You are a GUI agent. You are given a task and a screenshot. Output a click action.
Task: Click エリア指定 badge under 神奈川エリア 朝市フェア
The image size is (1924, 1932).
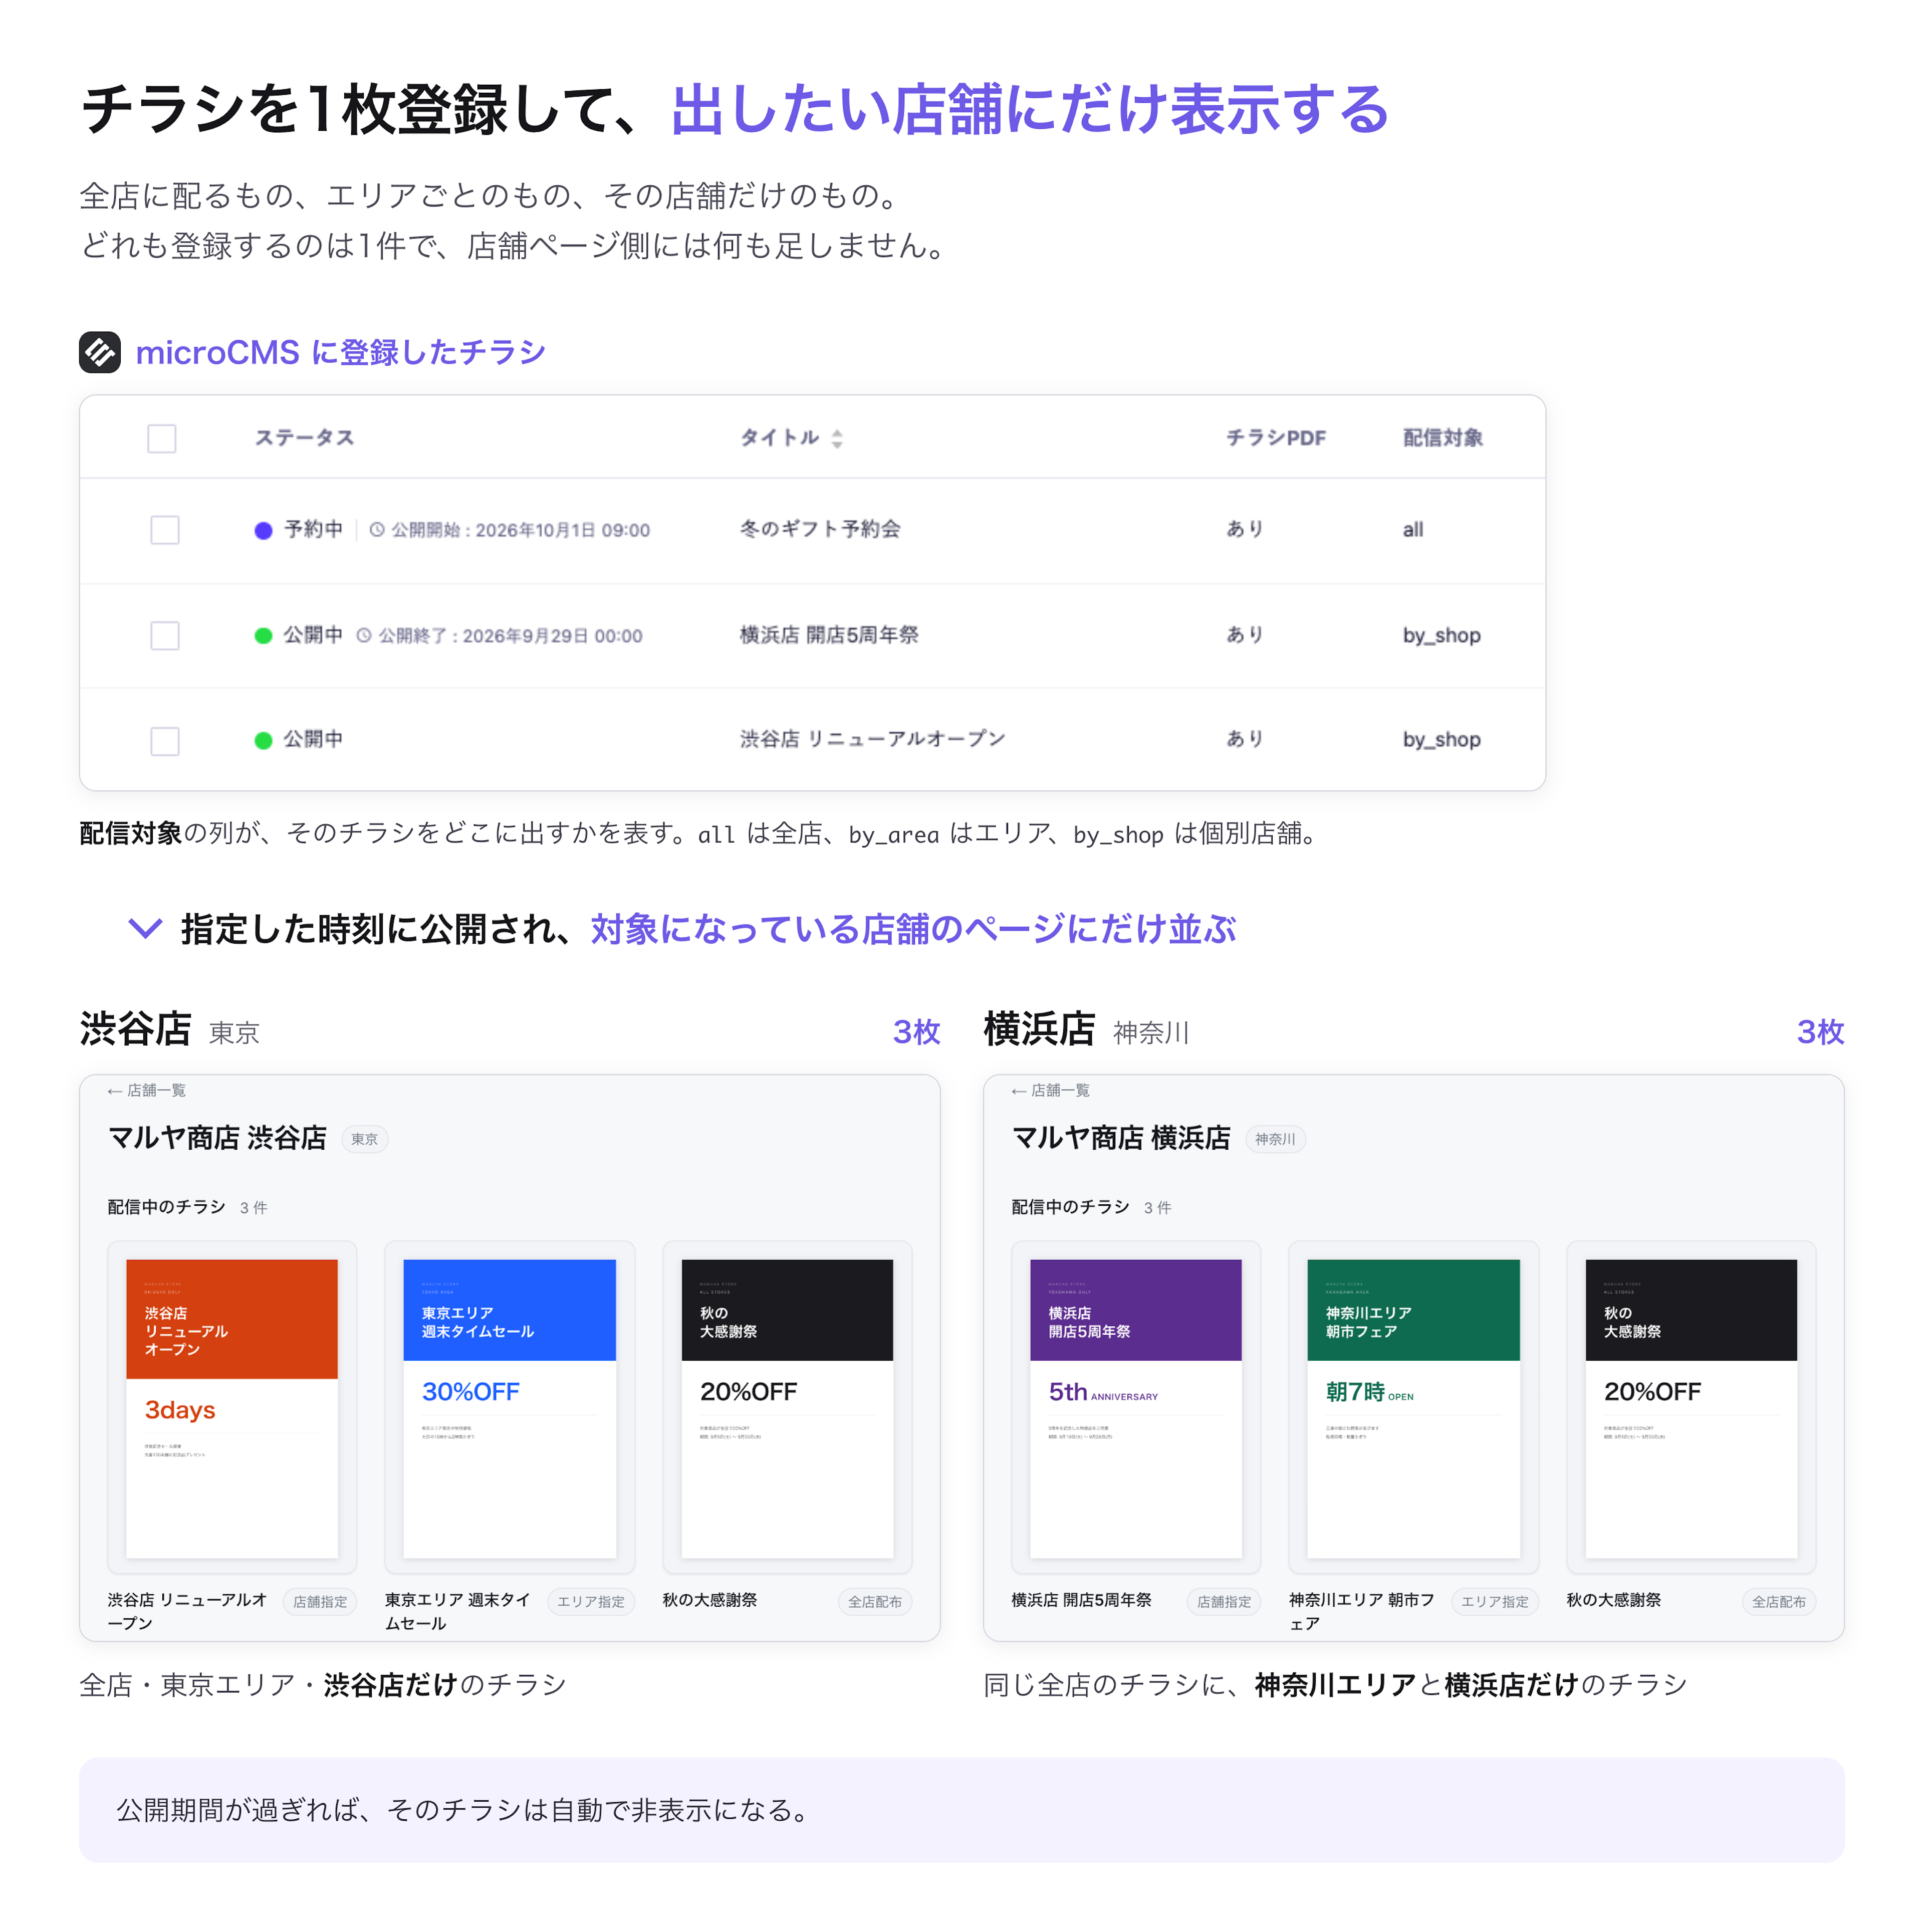[1495, 1601]
